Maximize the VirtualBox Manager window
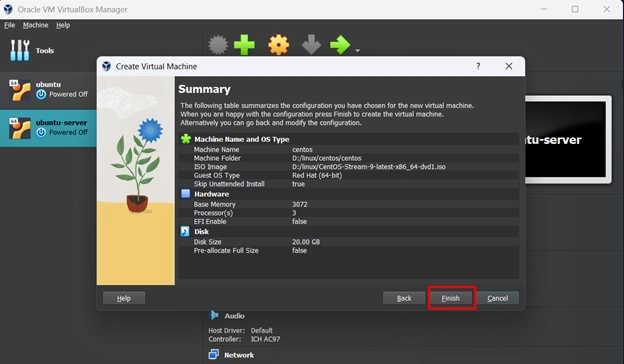The image size is (624, 364). point(575,9)
